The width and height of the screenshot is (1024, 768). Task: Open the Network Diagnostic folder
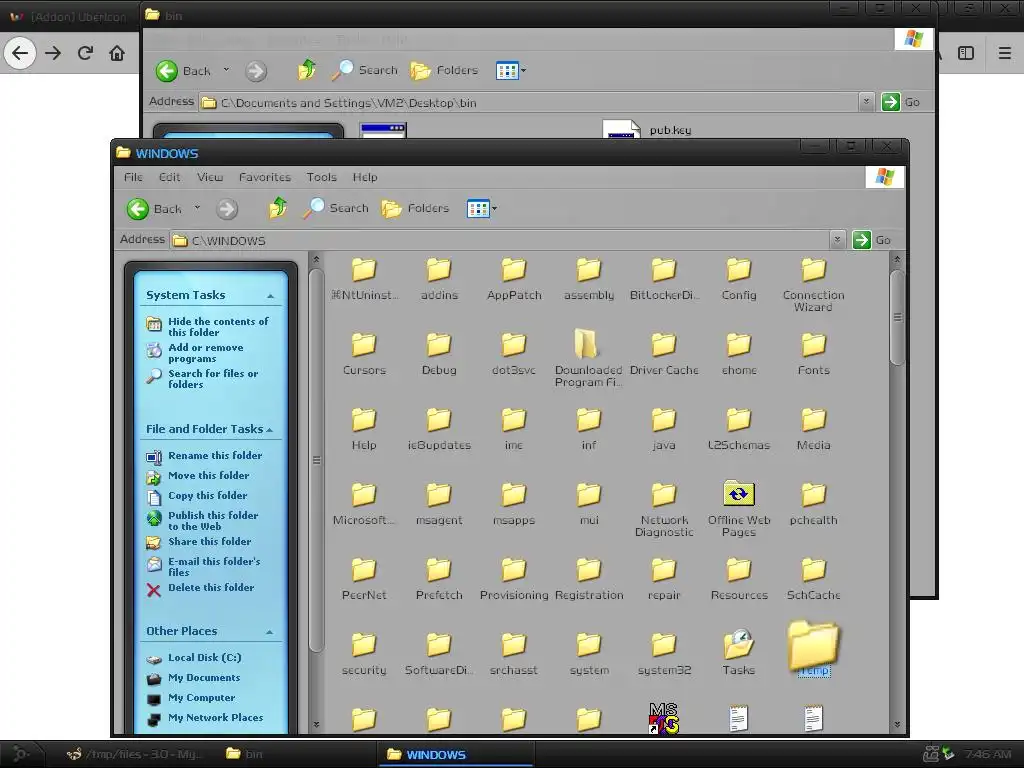coord(664,509)
